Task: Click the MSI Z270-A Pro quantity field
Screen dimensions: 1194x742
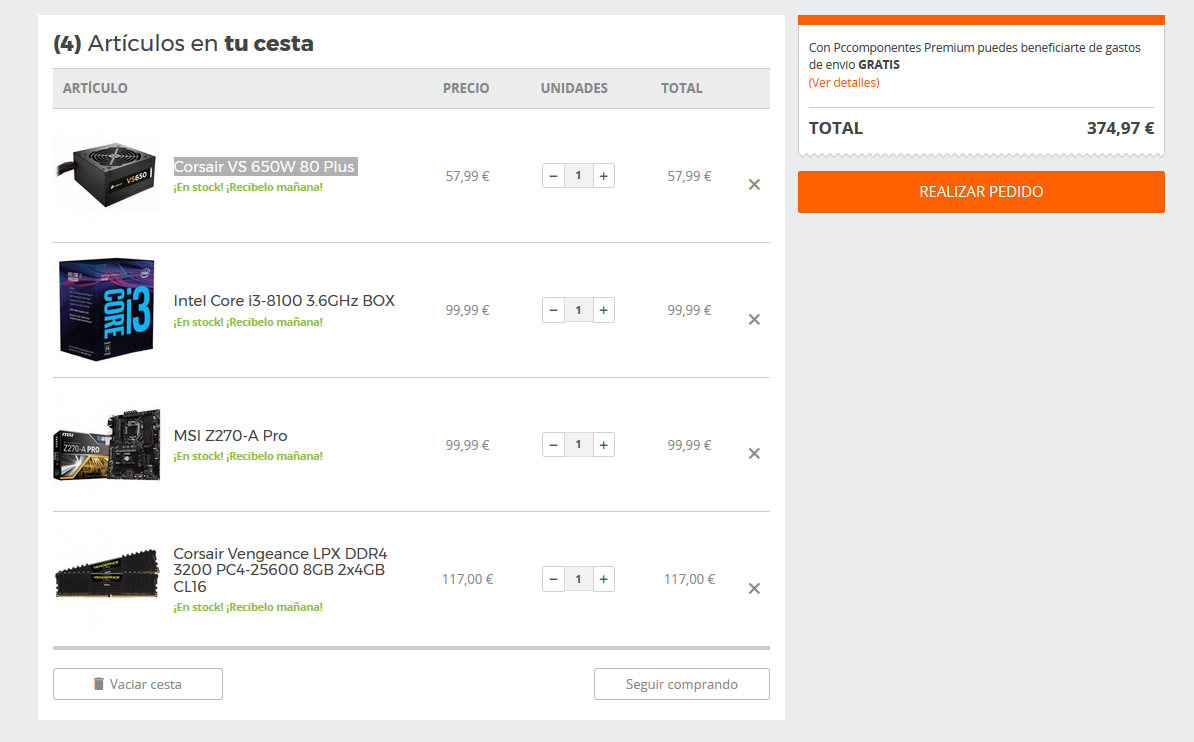Action: click(579, 445)
